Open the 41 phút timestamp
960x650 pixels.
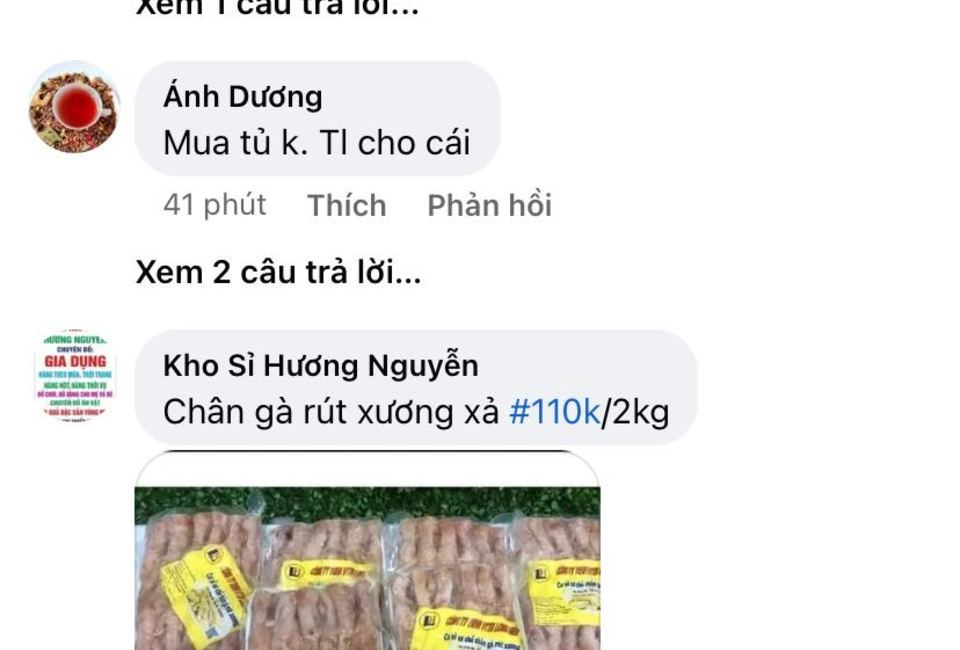coord(215,205)
